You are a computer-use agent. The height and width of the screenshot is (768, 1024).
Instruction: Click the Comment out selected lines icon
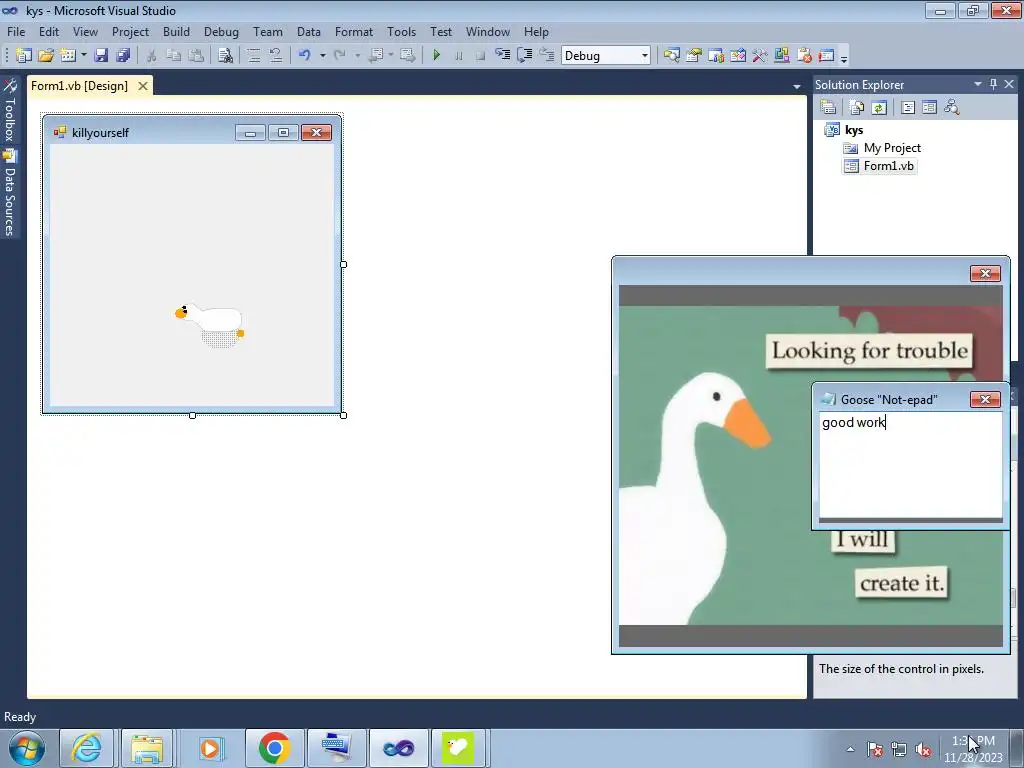(254, 56)
